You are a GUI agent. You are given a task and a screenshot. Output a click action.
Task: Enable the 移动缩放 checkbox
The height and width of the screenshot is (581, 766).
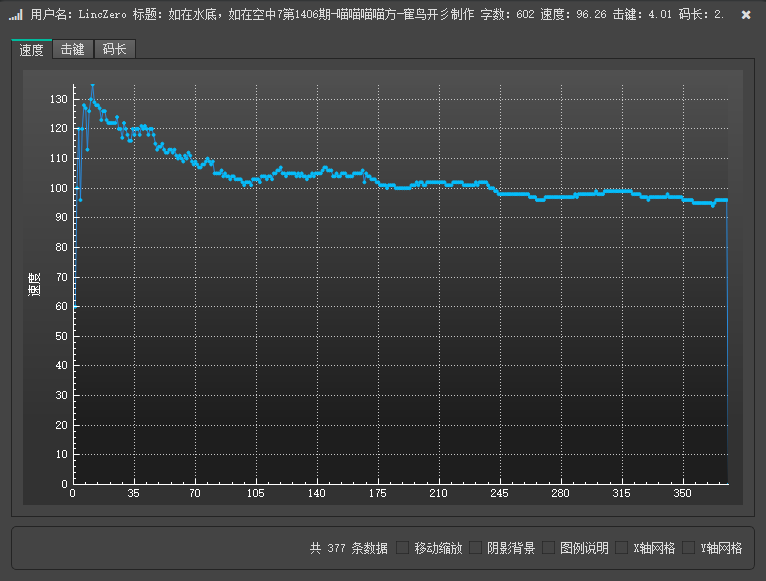403,548
